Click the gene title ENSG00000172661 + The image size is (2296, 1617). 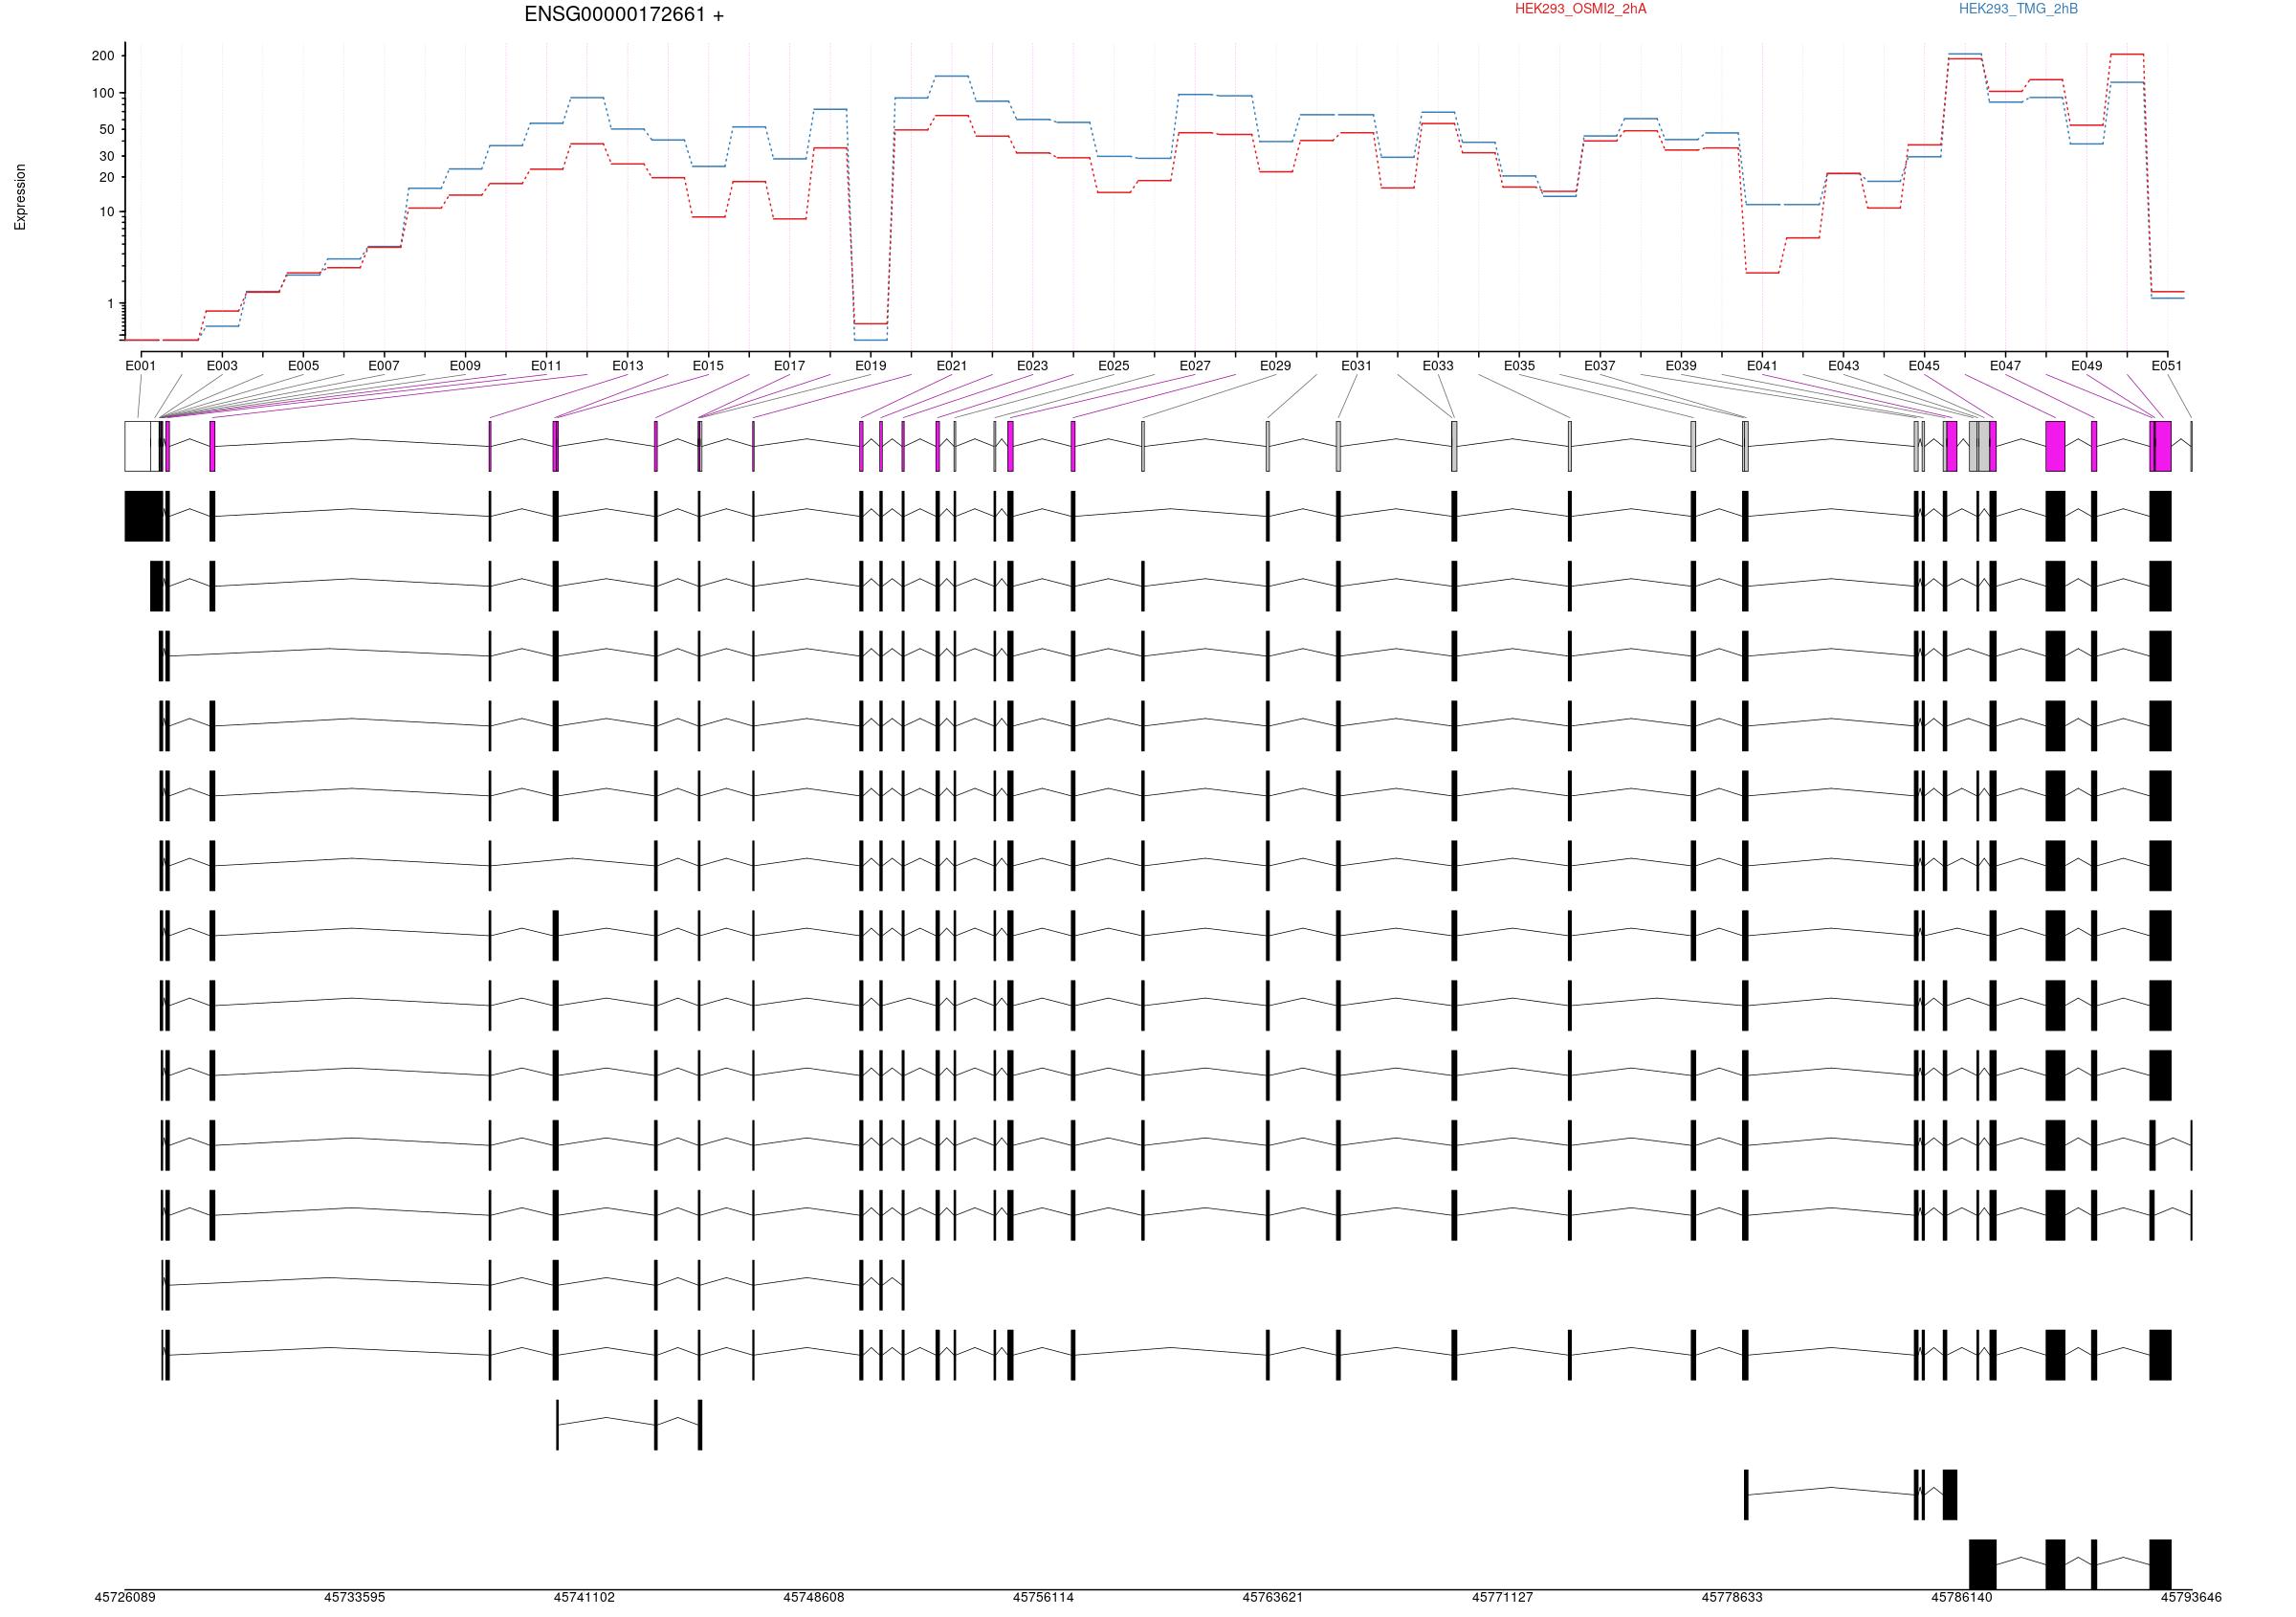tap(624, 15)
